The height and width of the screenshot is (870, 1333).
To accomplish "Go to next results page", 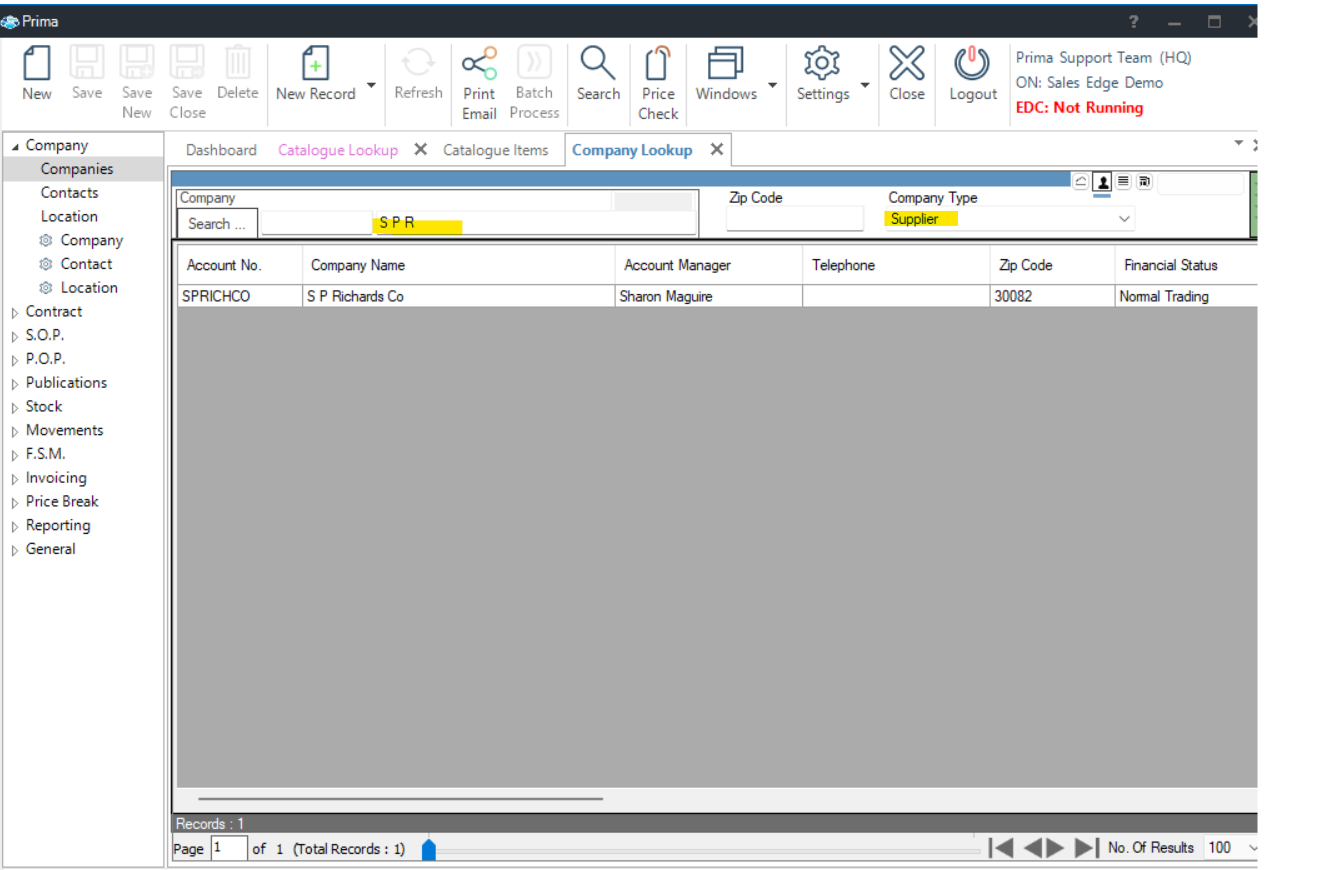I will (x=1055, y=848).
